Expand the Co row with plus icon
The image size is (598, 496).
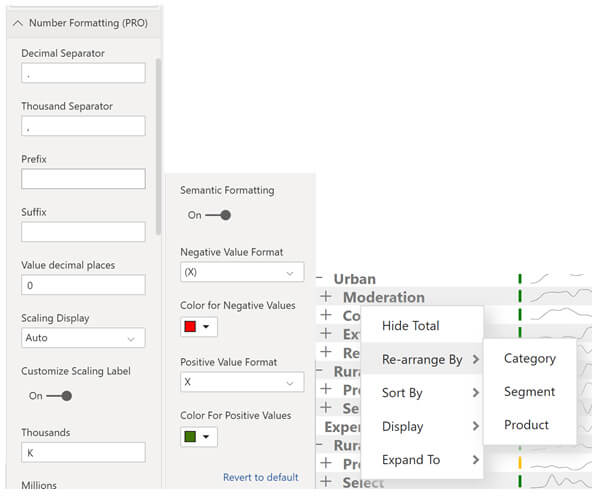pos(326,315)
